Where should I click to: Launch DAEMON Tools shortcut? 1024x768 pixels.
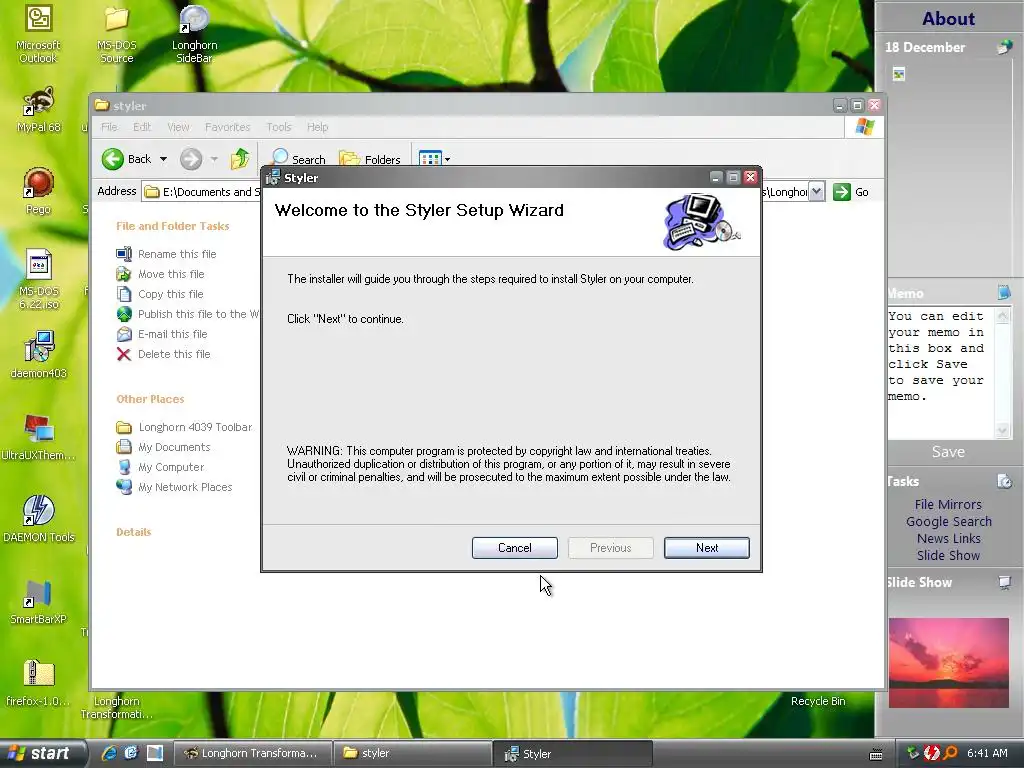coord(39,519)
